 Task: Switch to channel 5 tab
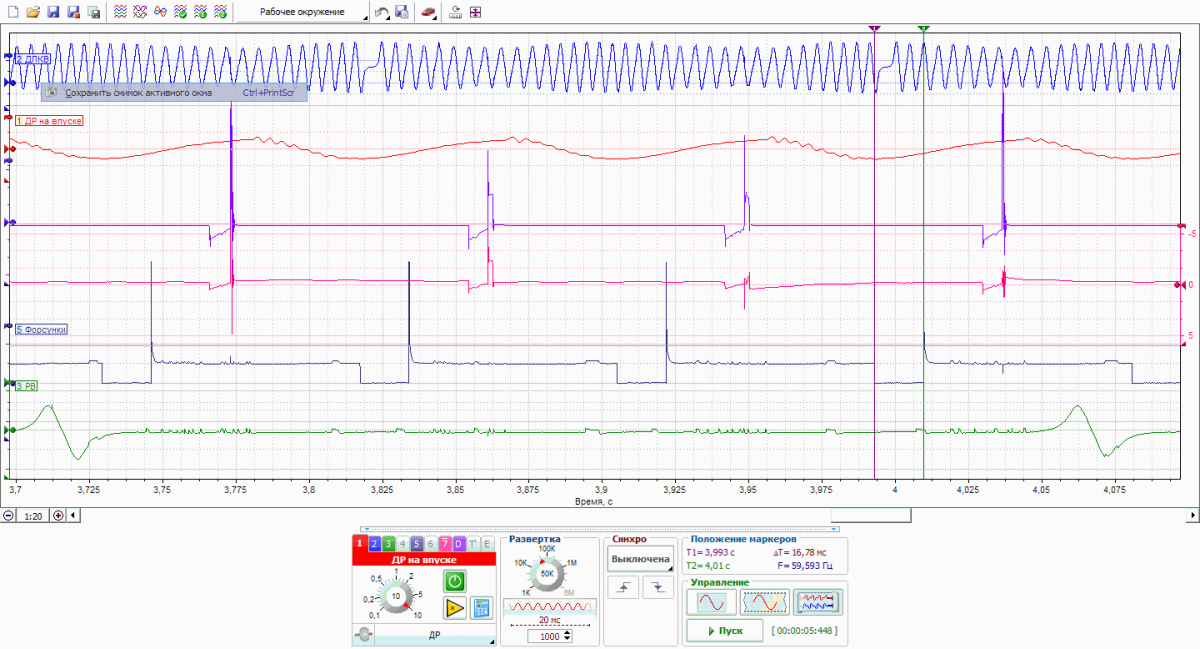click(416, 544)
